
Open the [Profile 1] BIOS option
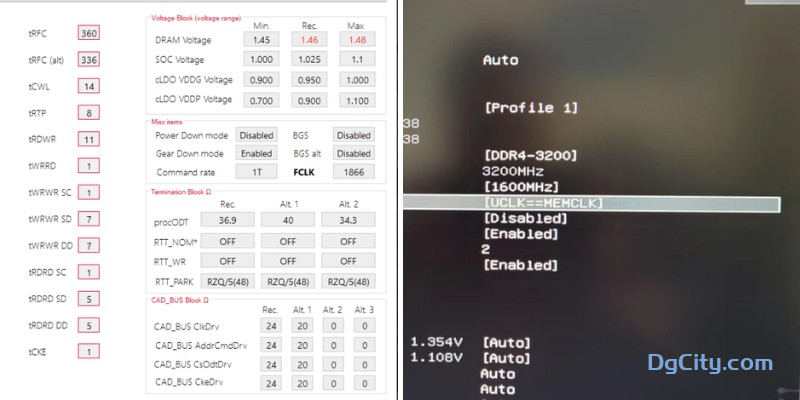tap(531, 108)
